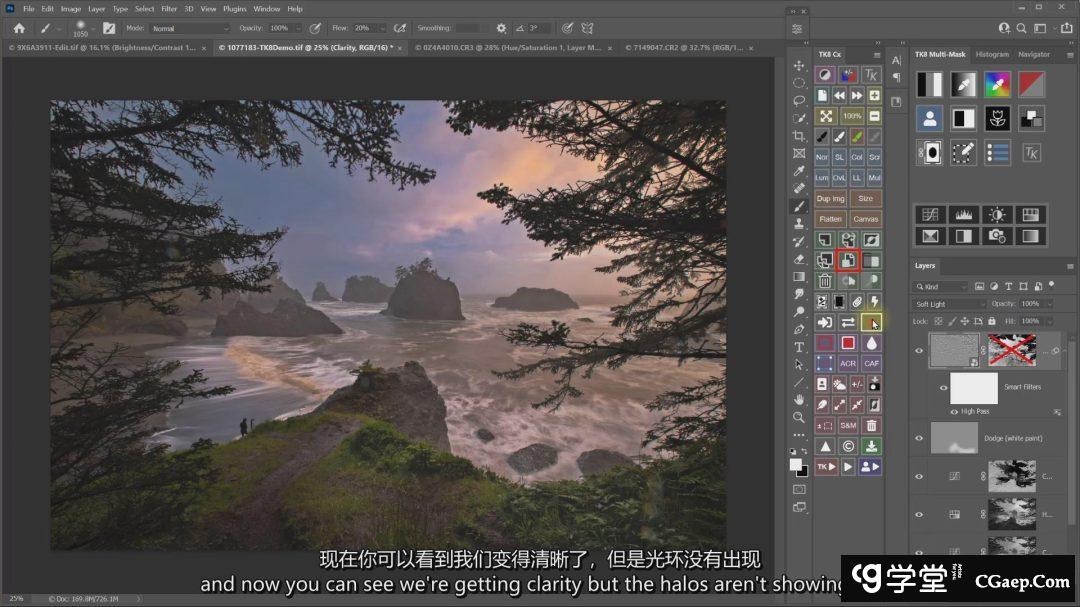Click the Dup Img button
1080x607 pixels.
tap(830, 198)
